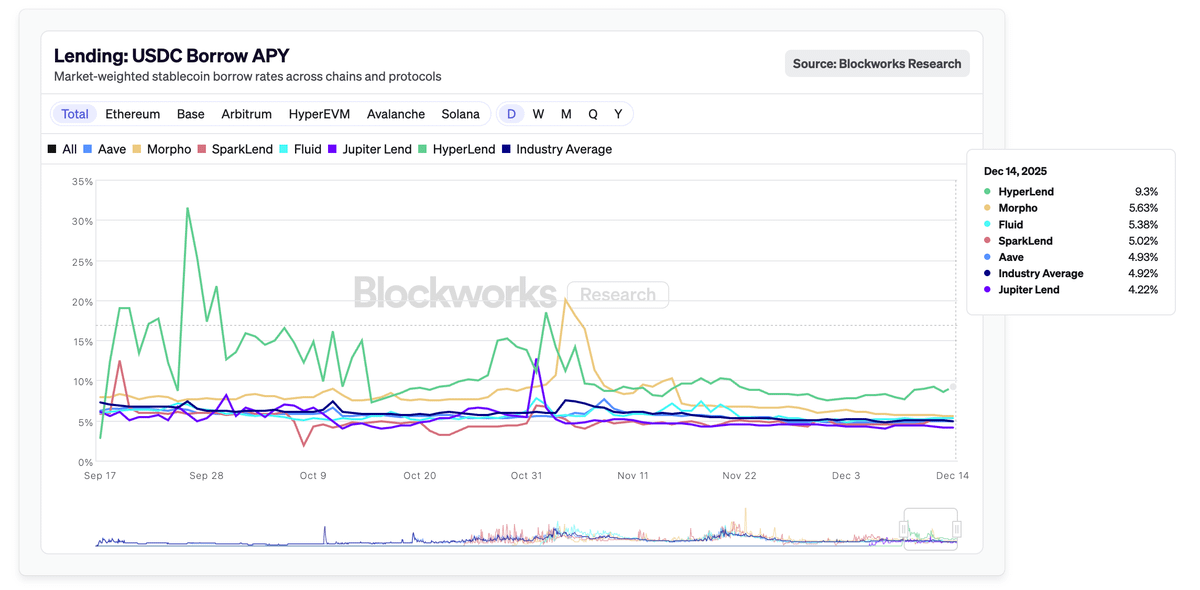Toggle Industry Average series in legend
Viewport: 1200px width, 590px height.
coord(557,149)
